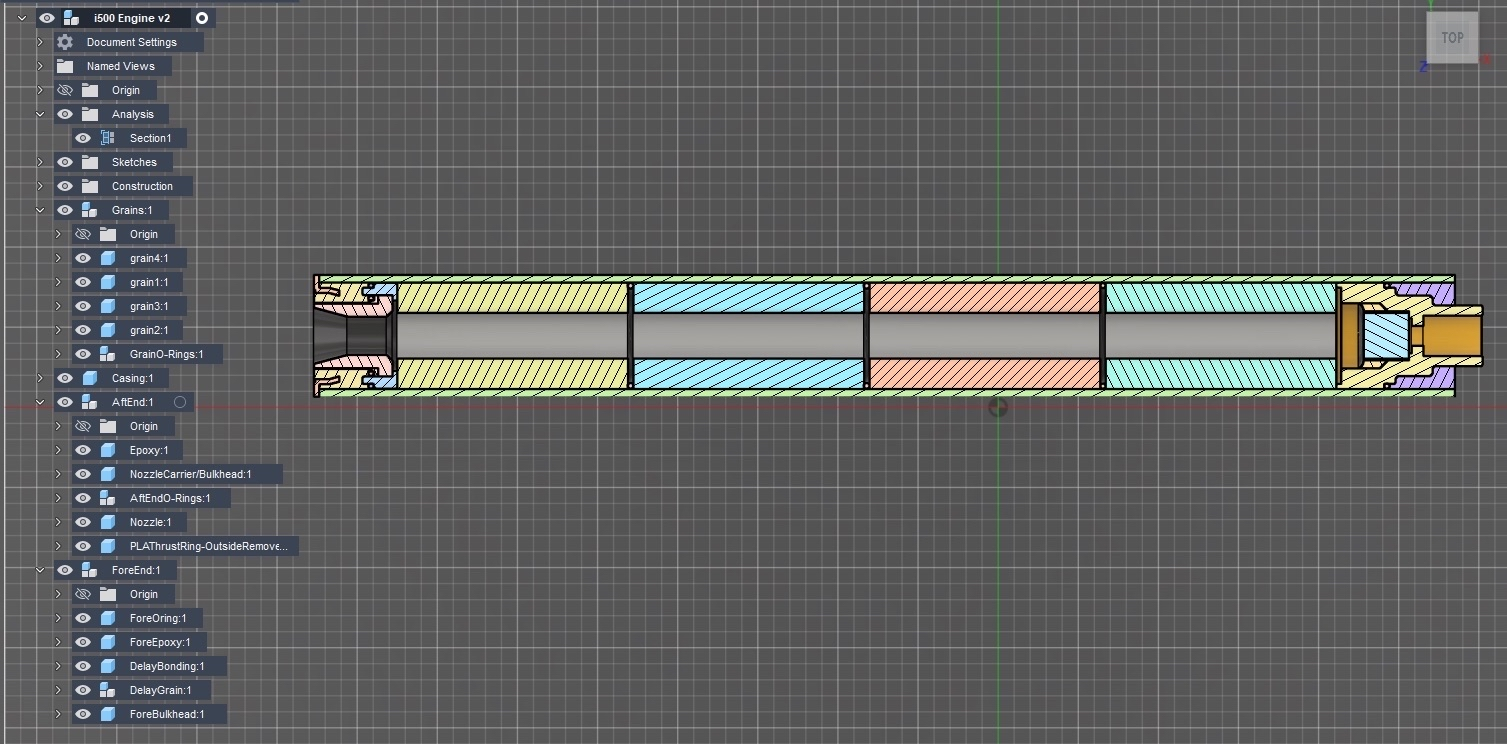Hide the grain4 component
The image size is (1507, 744).
(x=83, y=258)
